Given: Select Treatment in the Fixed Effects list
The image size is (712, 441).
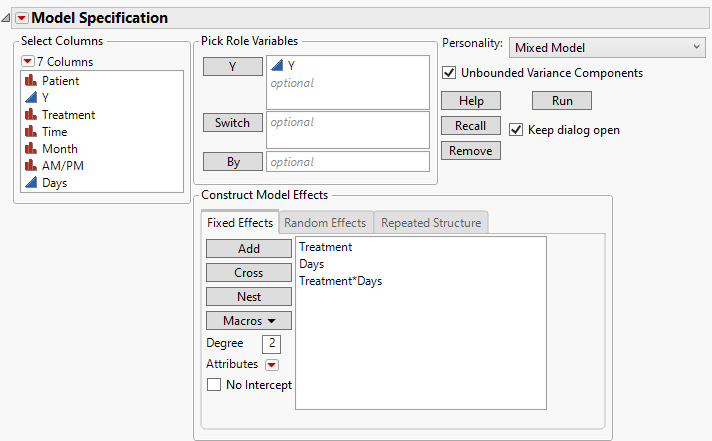Looking at the screenshot, I should click(326, 247).
